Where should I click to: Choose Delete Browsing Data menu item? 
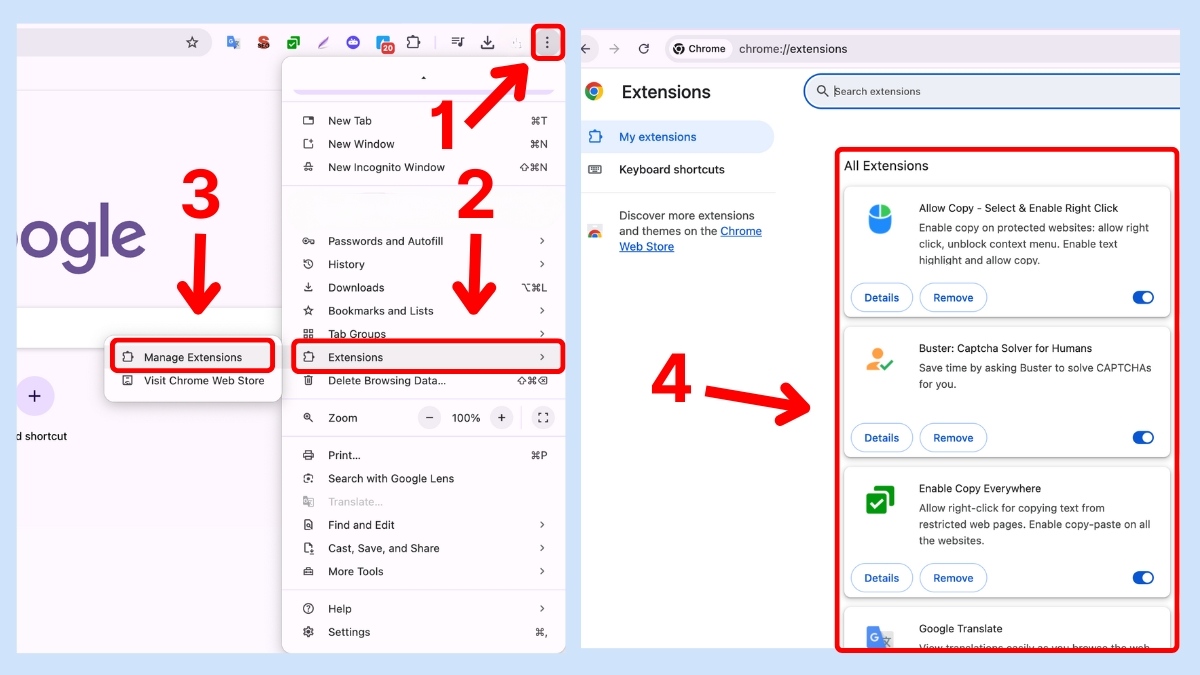(424, 380)
